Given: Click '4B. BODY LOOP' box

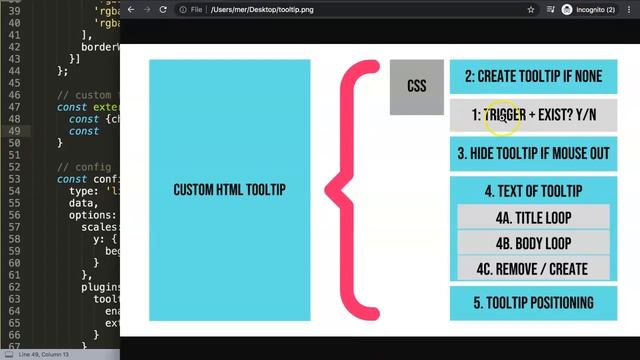Looking at the screenshot, I should [533, 243].
